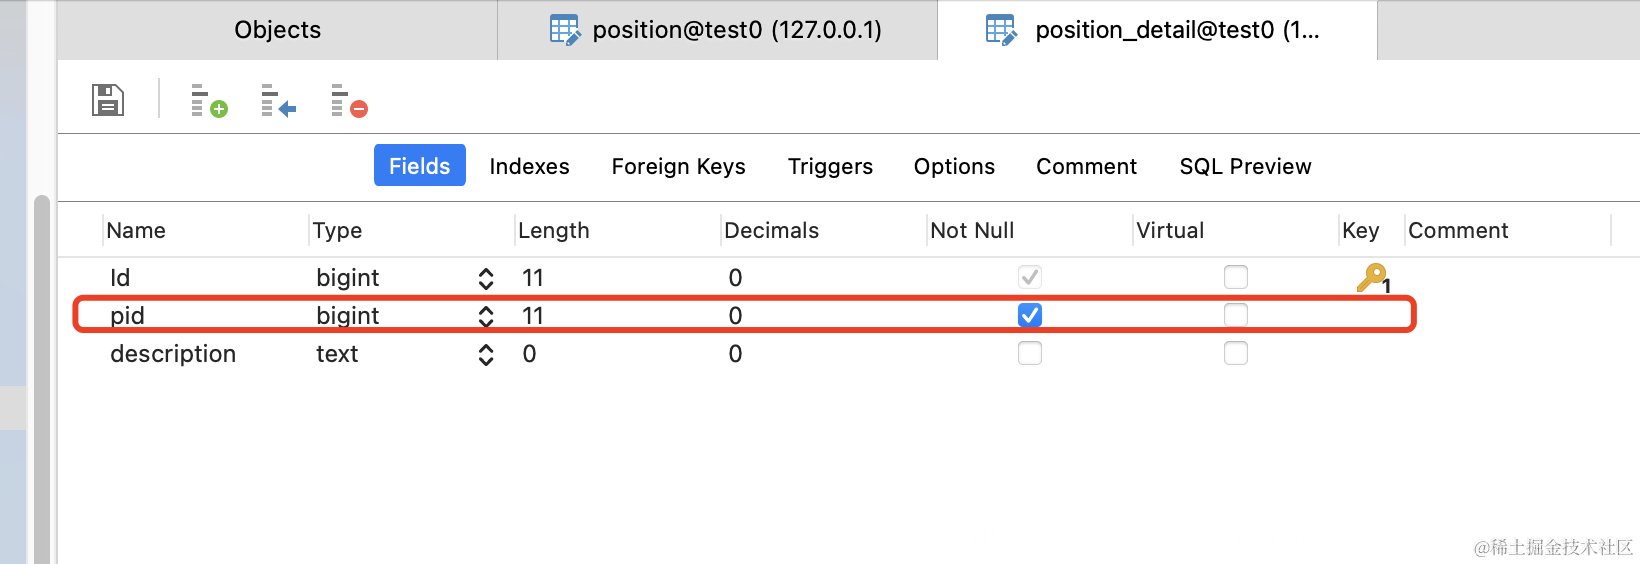
Task: Switch to the Indexes tab
Action: pos(529,166)
